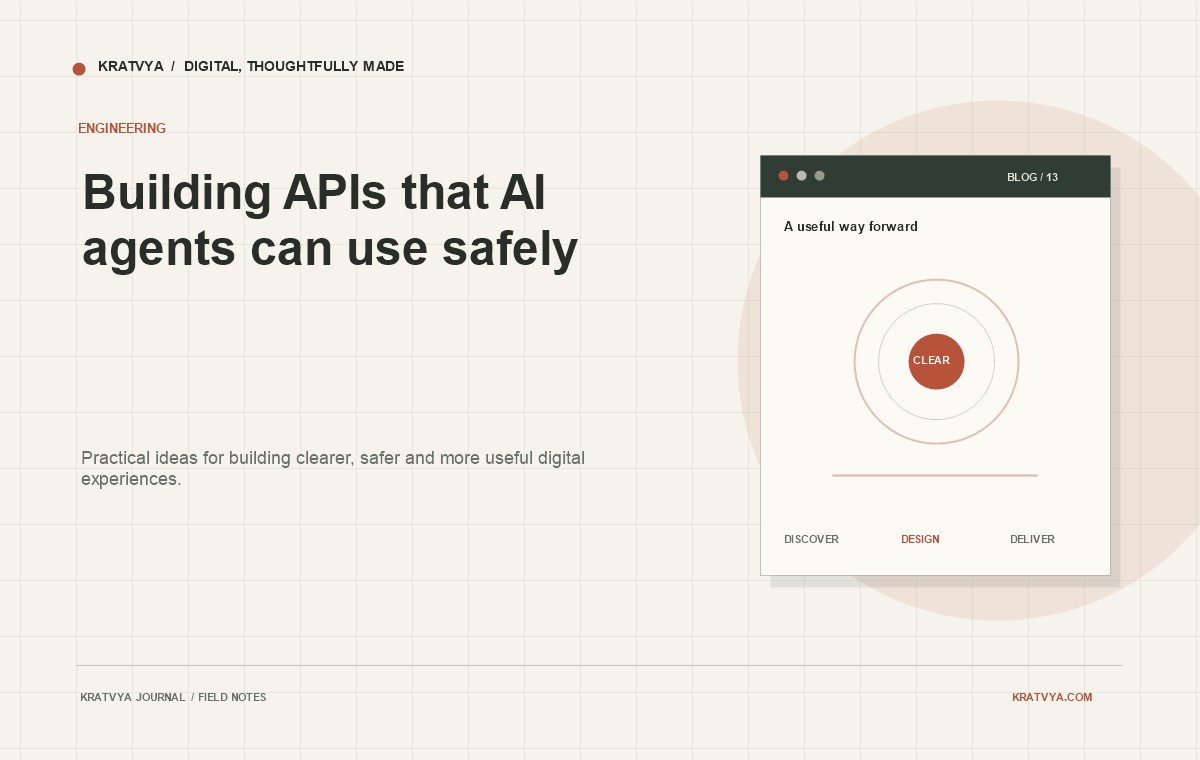Select the DELIVER step

coord(1032,539)
